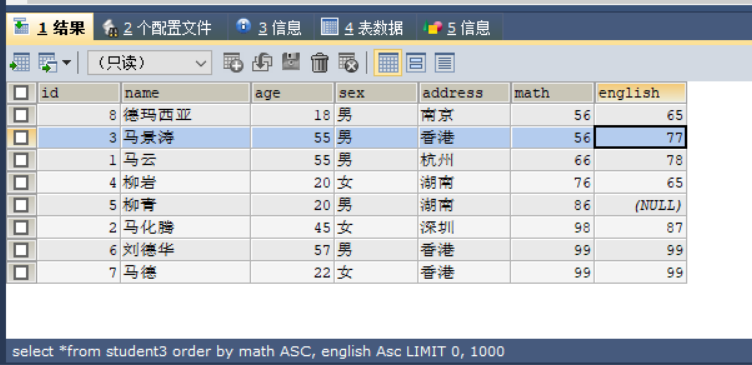Check the row checkbox for 刘德华

21,250
